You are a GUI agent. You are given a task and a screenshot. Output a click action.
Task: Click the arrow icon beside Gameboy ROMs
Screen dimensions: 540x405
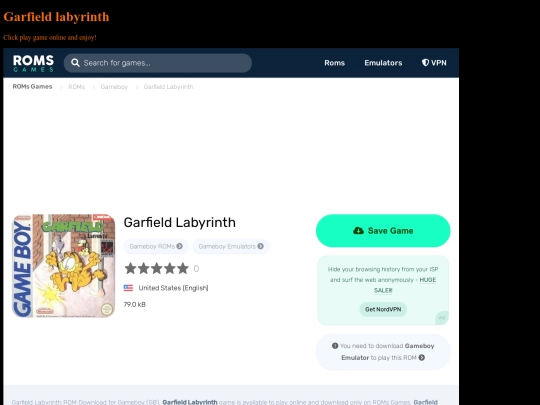click(x=179, y=246)
